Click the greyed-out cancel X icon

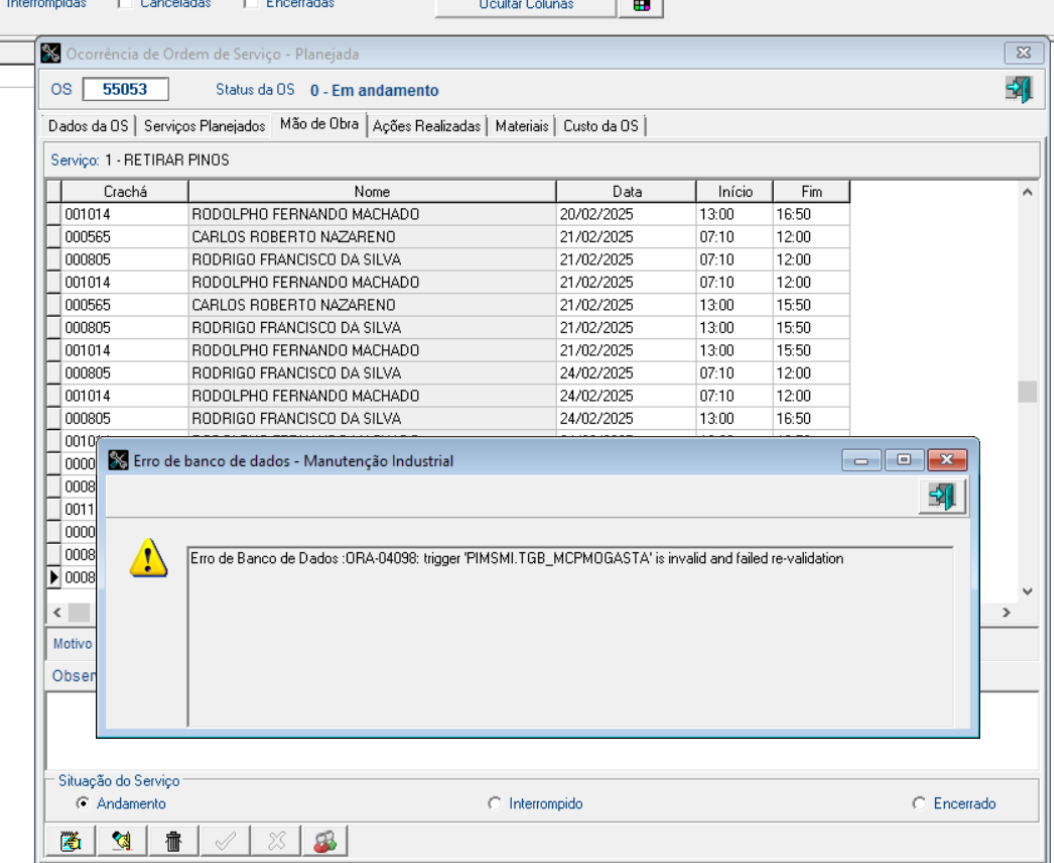(276, 841)
